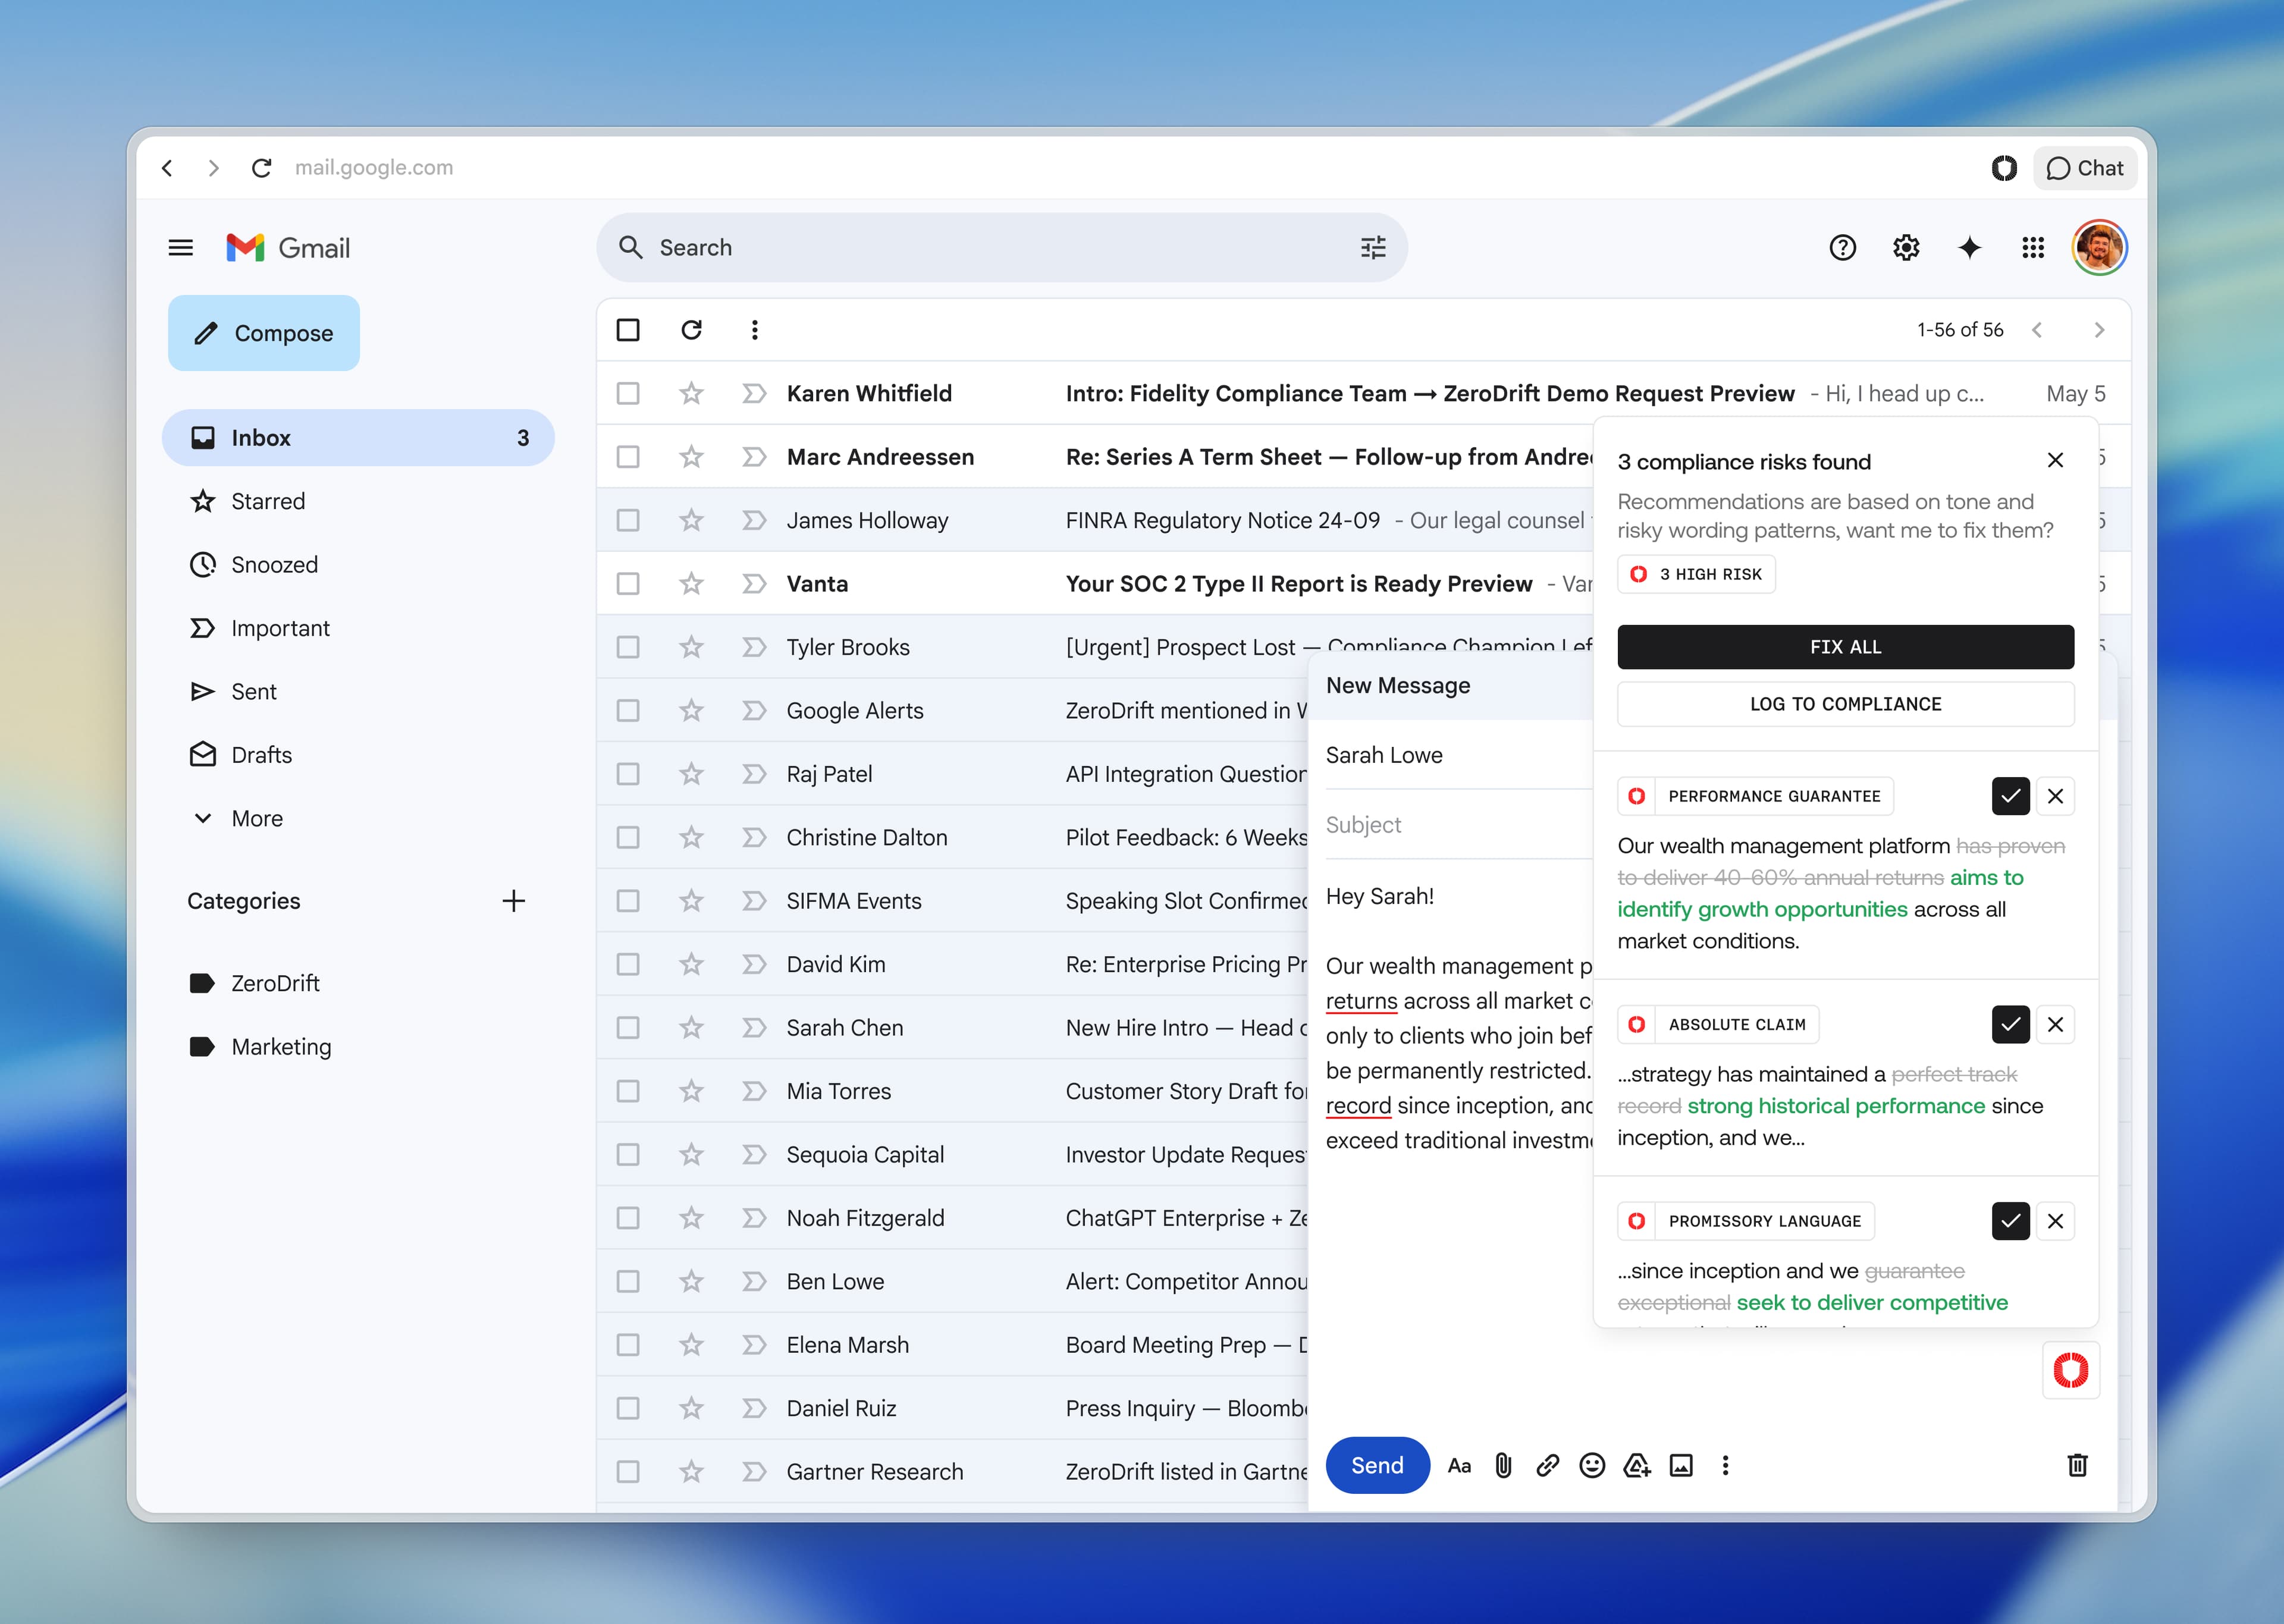Star the Raj Patel email
The height and width of the screenshot is (1624, 2284).
coord(691,774)
